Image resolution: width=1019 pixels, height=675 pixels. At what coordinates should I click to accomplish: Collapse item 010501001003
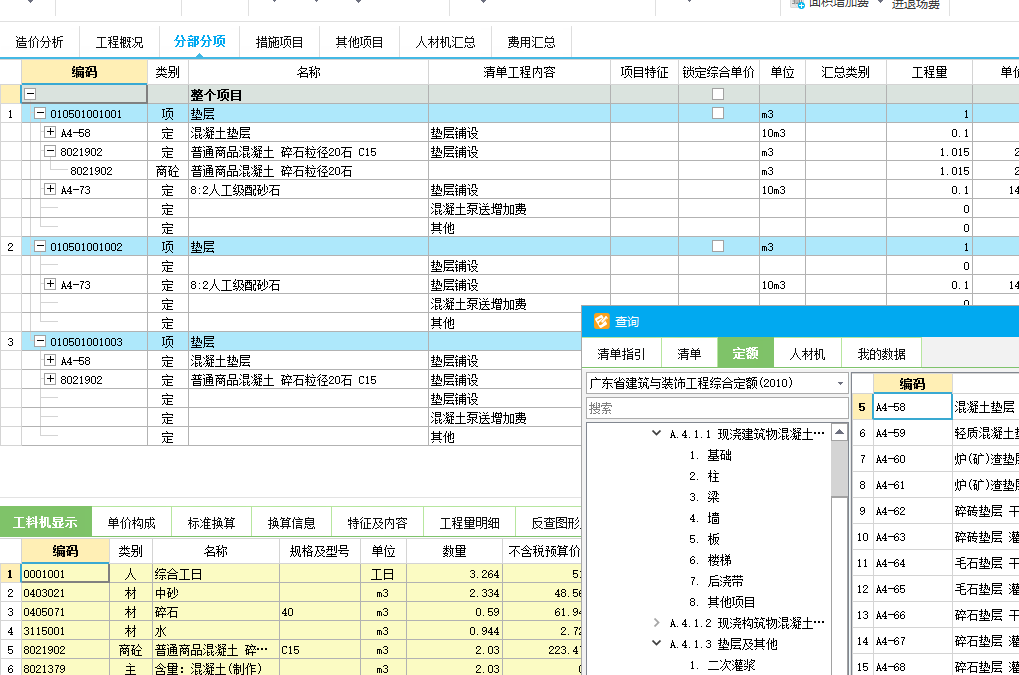pos(40,341)
